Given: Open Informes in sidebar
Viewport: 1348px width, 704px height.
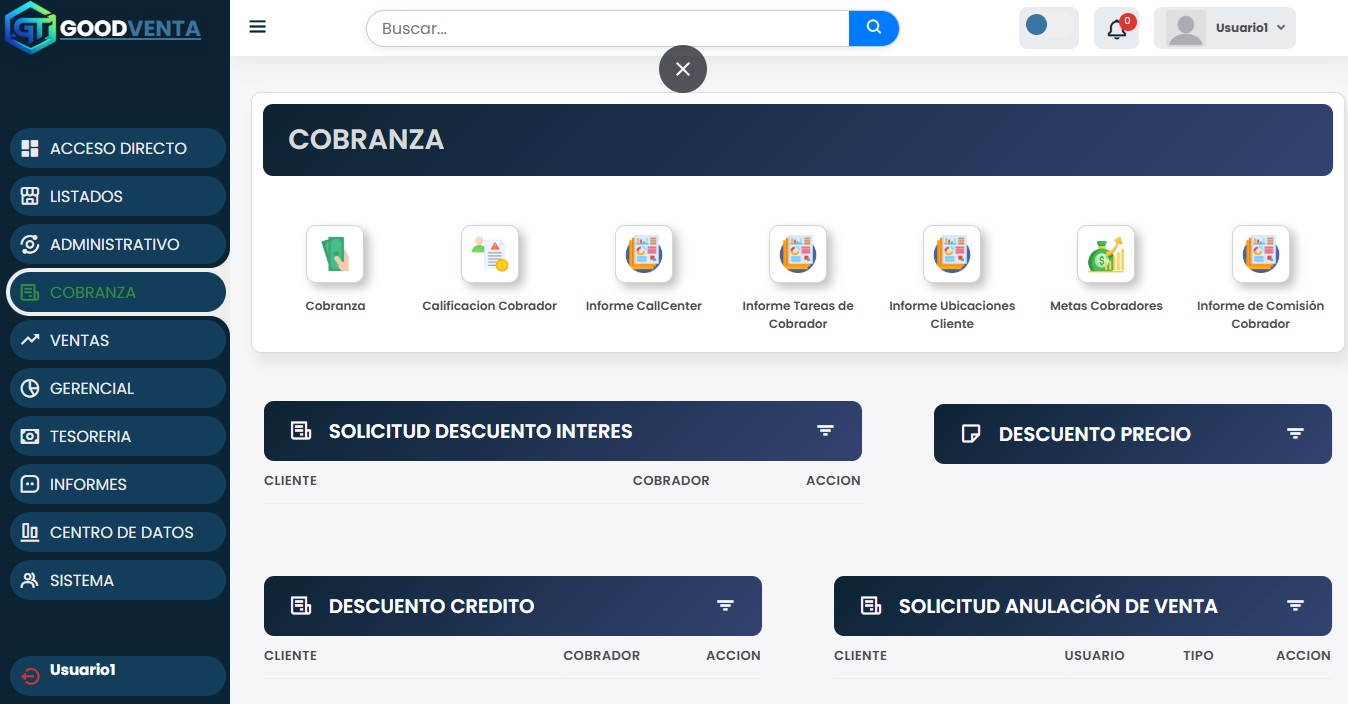Looking at the screenshot, I should pyautogui.click(x=118, y=484).
